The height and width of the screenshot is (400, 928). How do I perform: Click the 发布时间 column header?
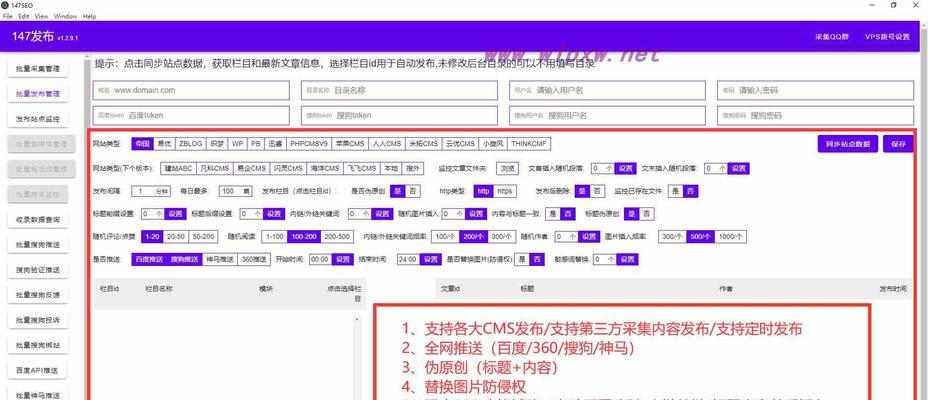[892, 289]
